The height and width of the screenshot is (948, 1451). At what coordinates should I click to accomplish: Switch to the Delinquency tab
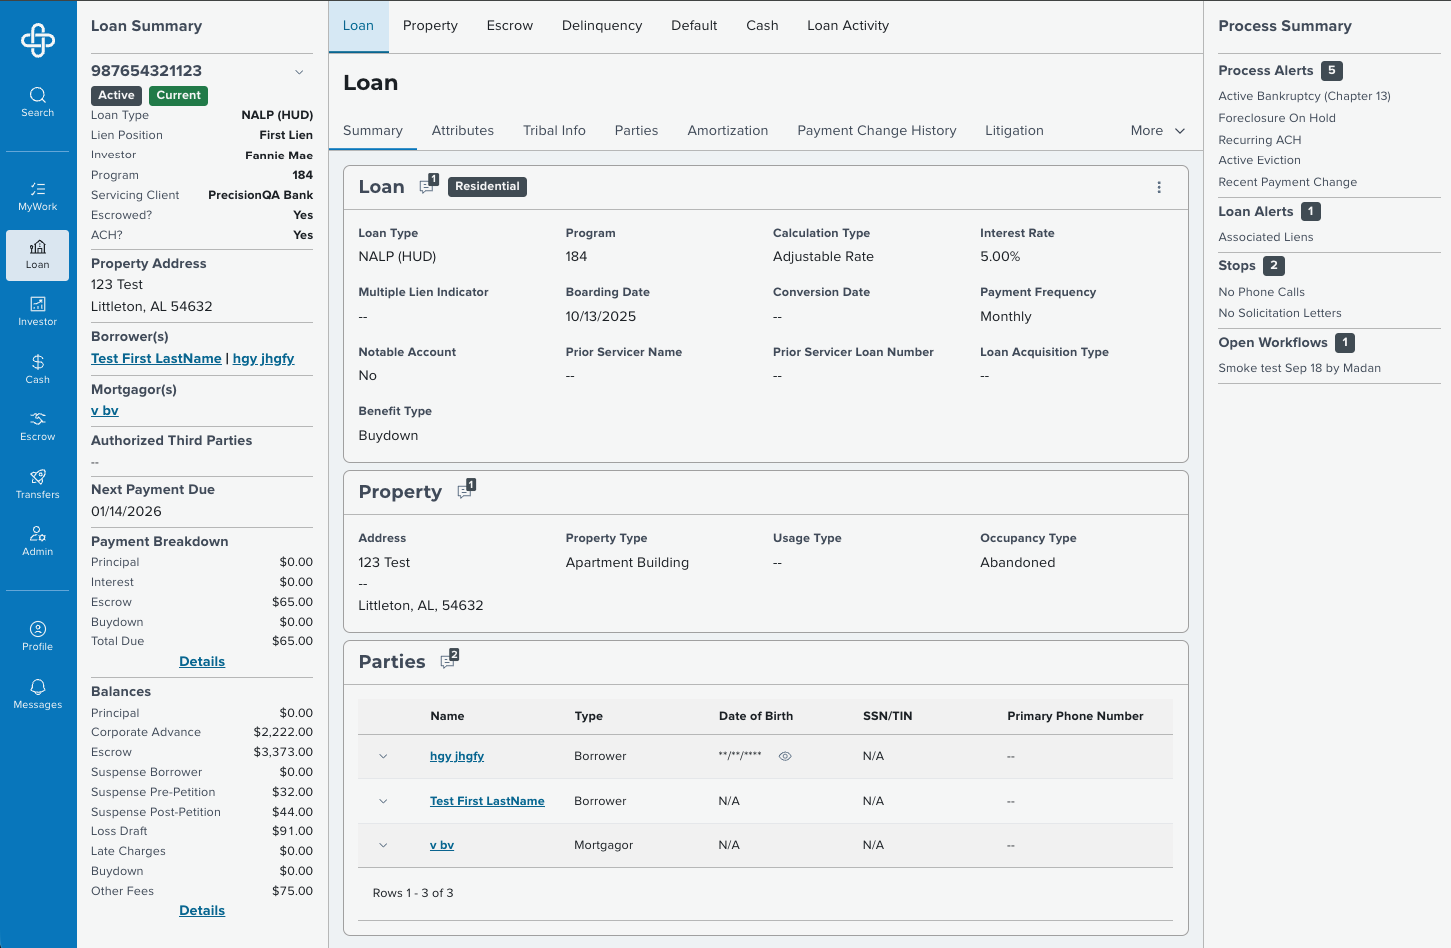602,26
